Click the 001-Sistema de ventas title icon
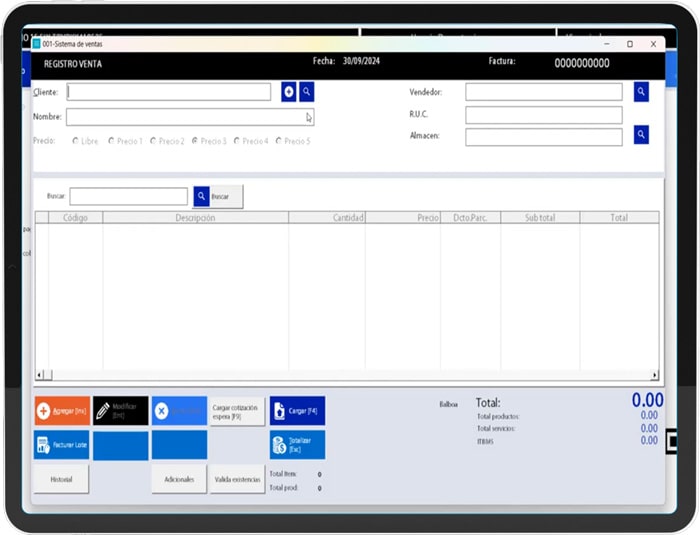 [x=37, y=44]
